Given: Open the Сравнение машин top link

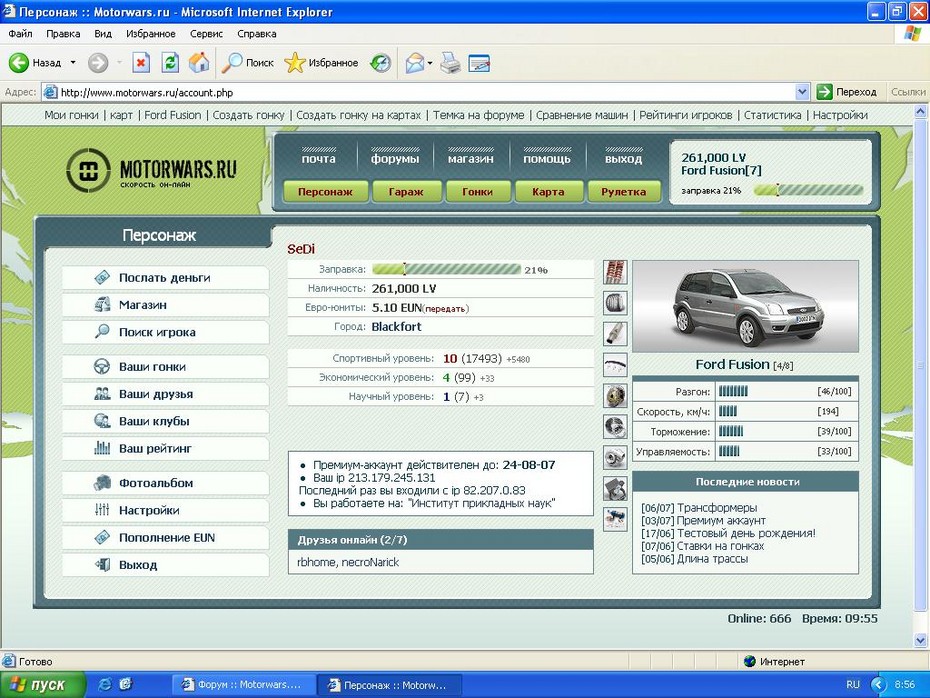Looking at the screenshot, I should click(582, 115).
